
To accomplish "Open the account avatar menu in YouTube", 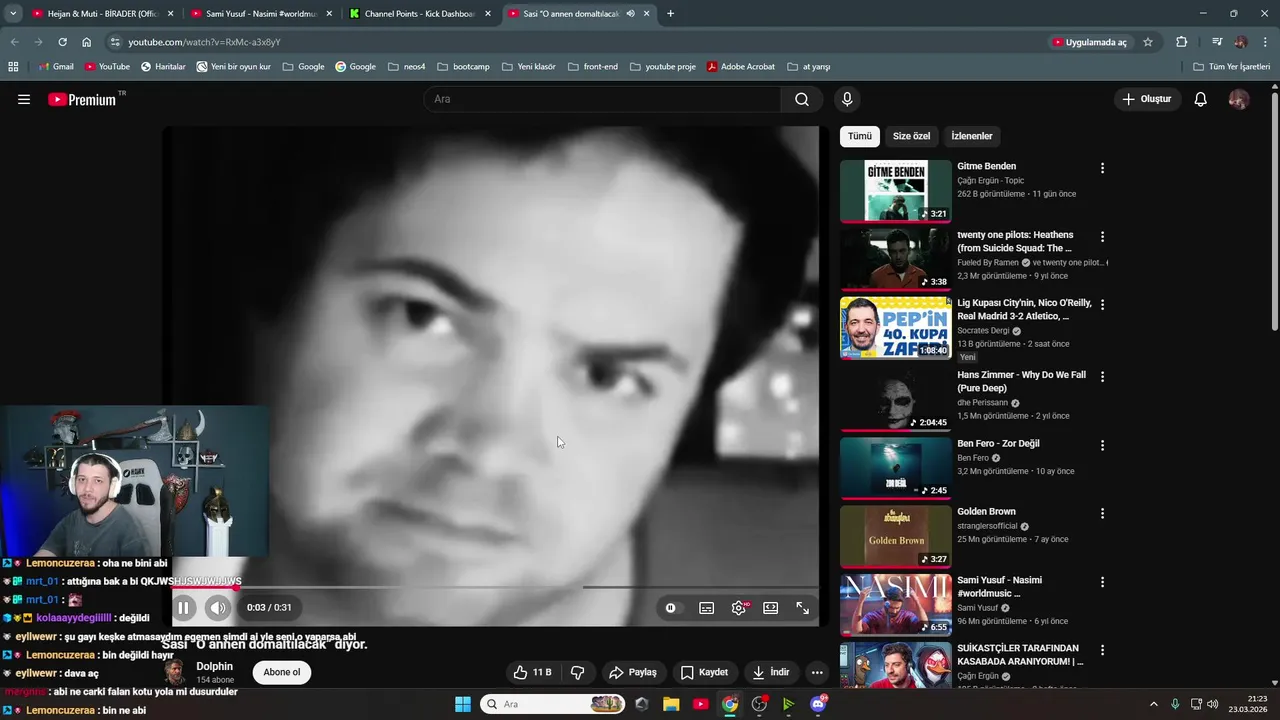I will (x=1239, y=99).
